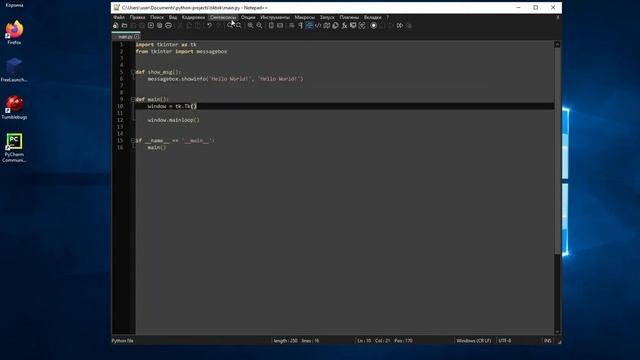
Task: Close the main.py tab with its X
Action: point(137,37)
